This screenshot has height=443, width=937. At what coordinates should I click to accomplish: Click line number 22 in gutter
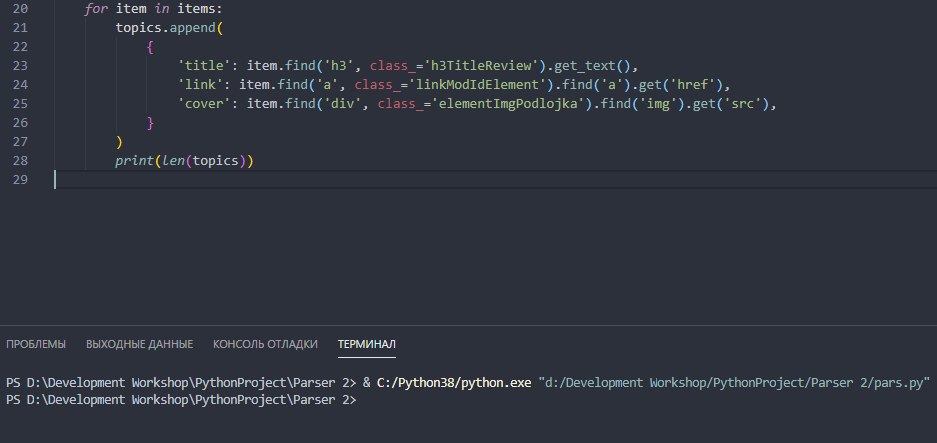tap(20, 47)
